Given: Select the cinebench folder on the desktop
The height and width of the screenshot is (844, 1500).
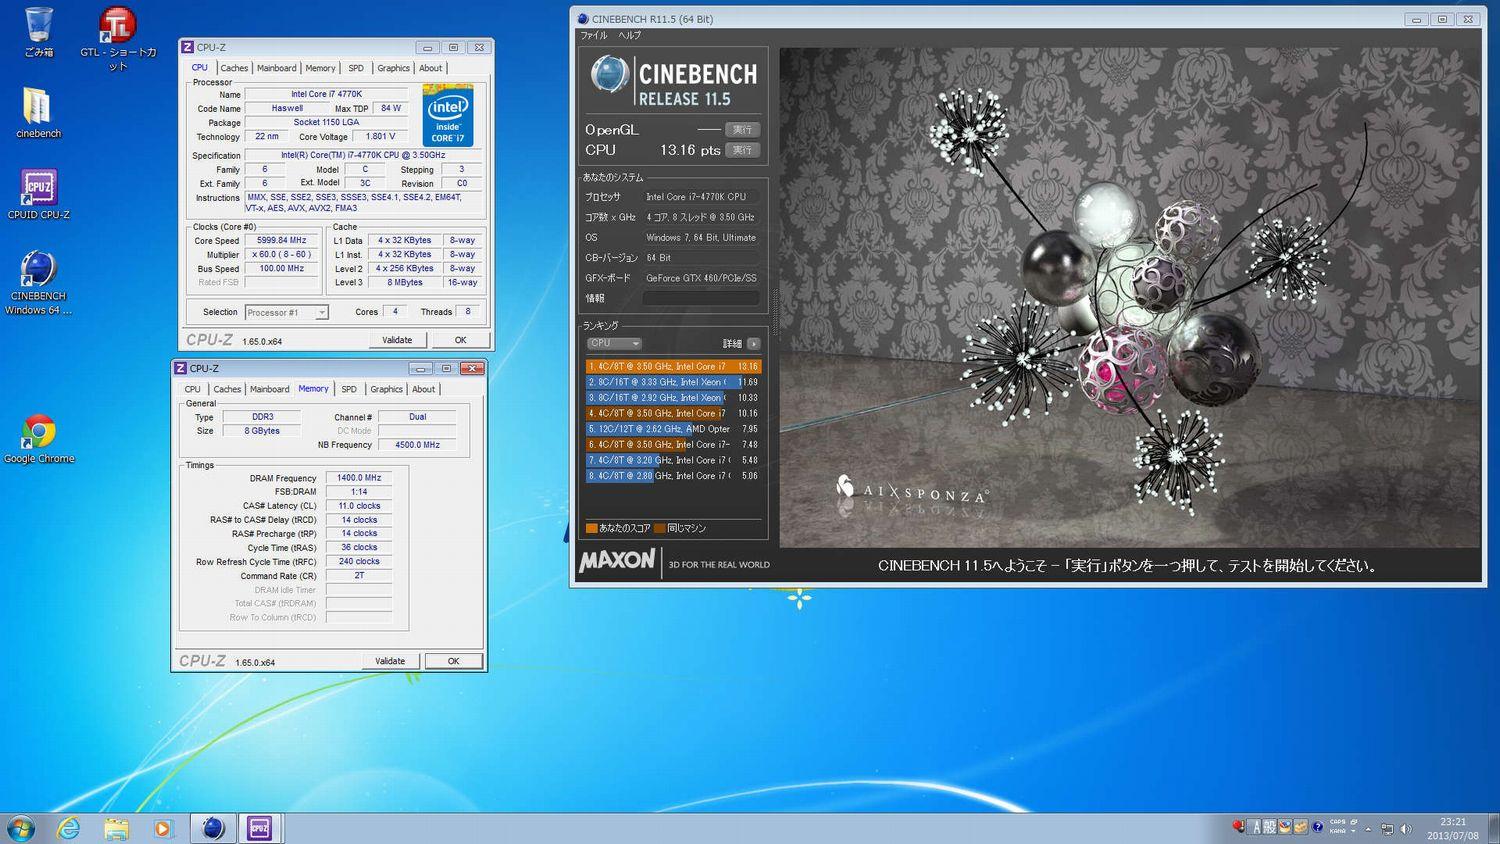Looking at the screenshot, I should [38, 112].
